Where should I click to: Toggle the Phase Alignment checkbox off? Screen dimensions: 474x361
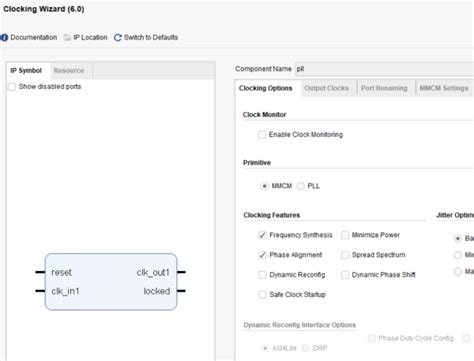262,255
